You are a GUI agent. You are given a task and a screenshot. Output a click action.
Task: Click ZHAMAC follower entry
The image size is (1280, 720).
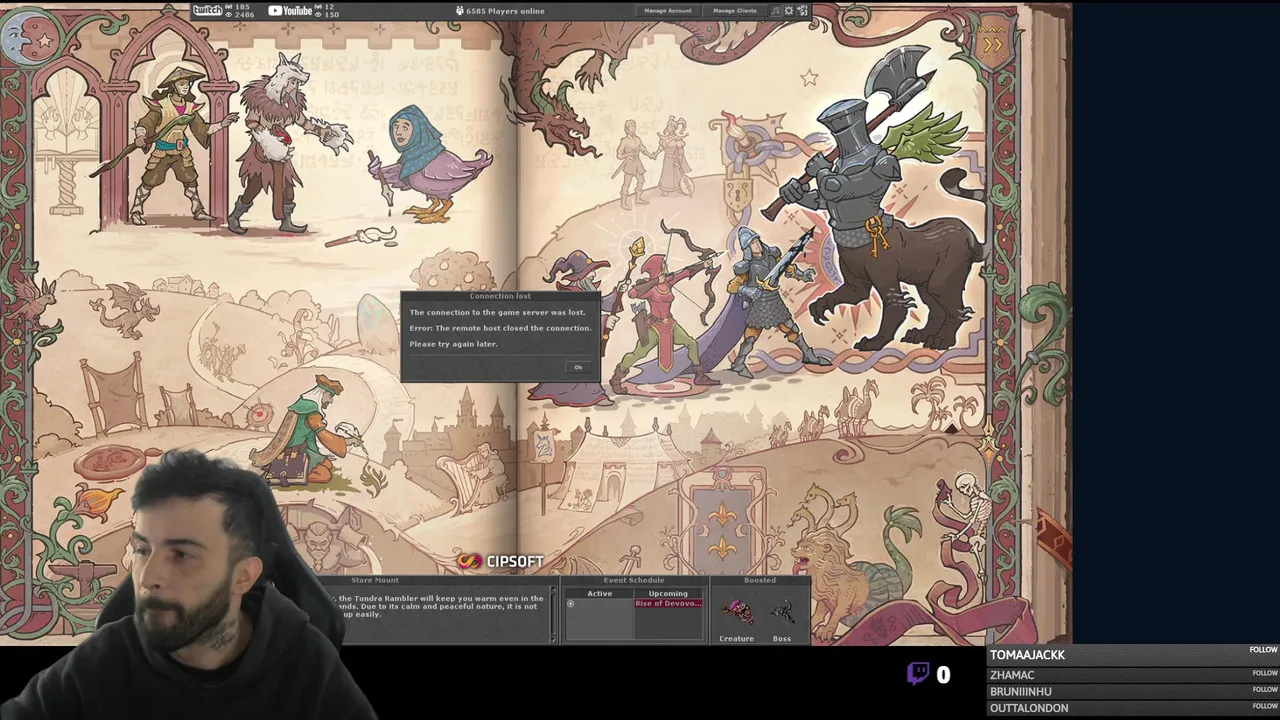[1134, 675]
